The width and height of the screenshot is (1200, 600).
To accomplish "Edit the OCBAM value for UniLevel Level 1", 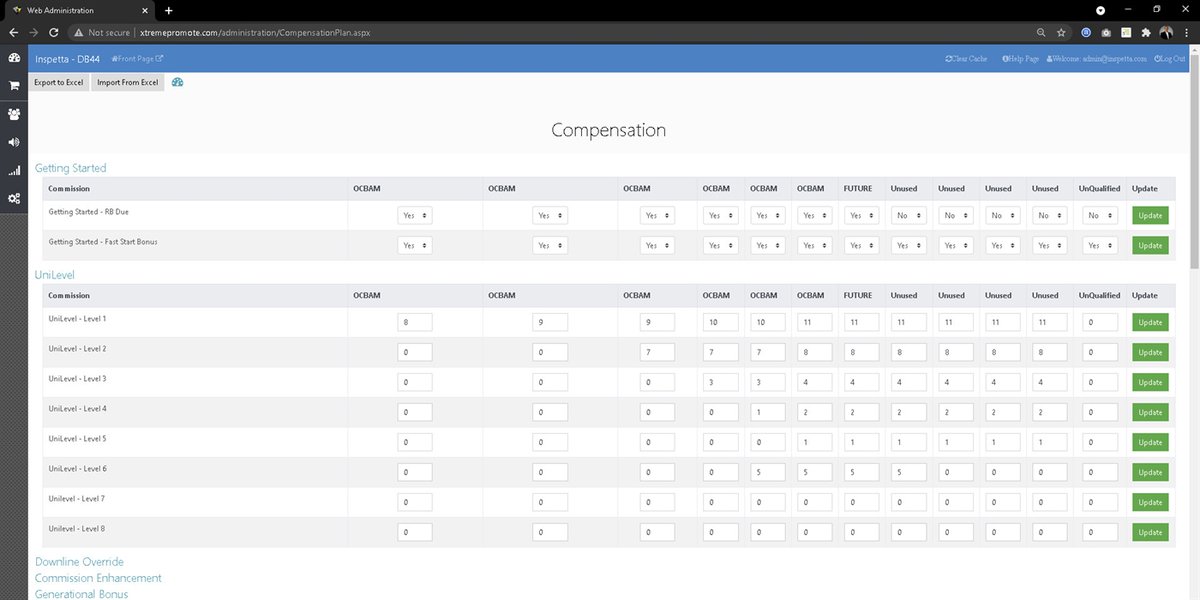I will [x=414, y=321].
